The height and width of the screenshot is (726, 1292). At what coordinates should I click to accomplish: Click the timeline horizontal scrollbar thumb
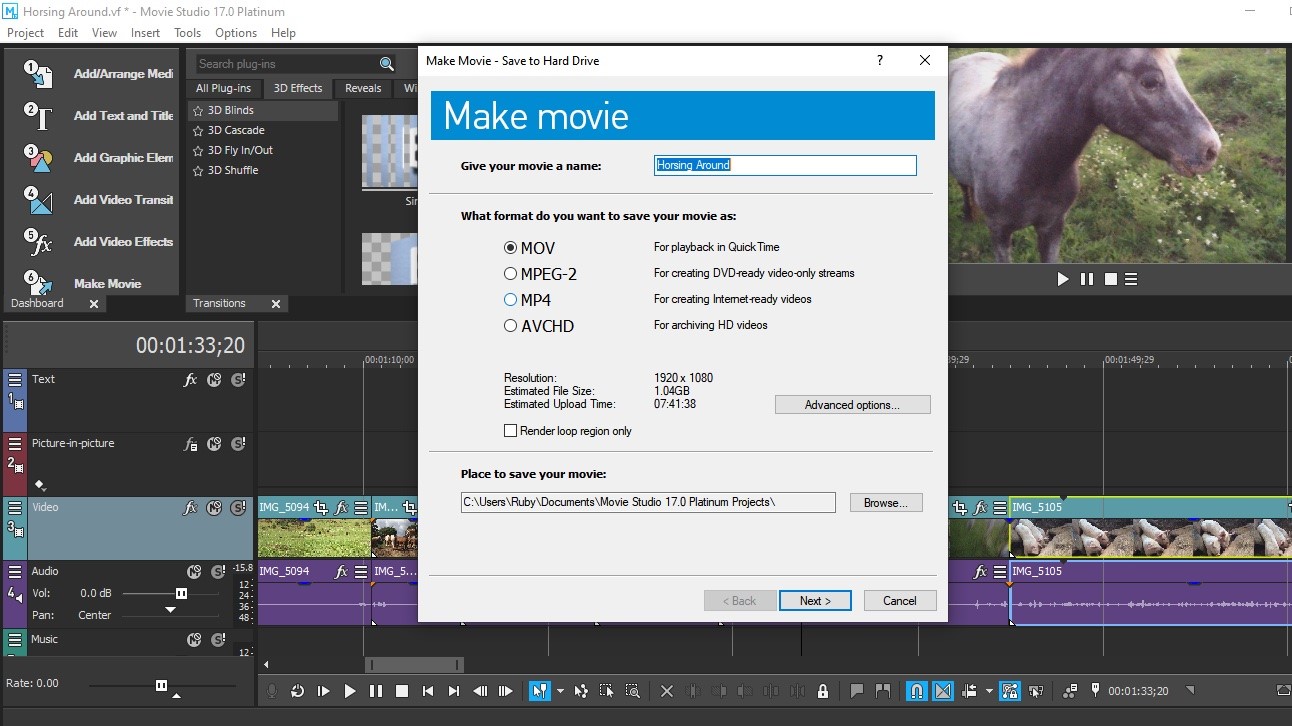click(x=414, y=665)
